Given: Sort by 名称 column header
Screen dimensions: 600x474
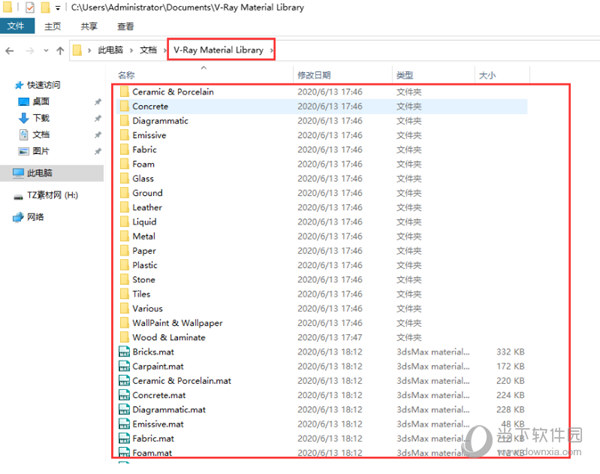Looking at the screenshot, I should [127, 75].
